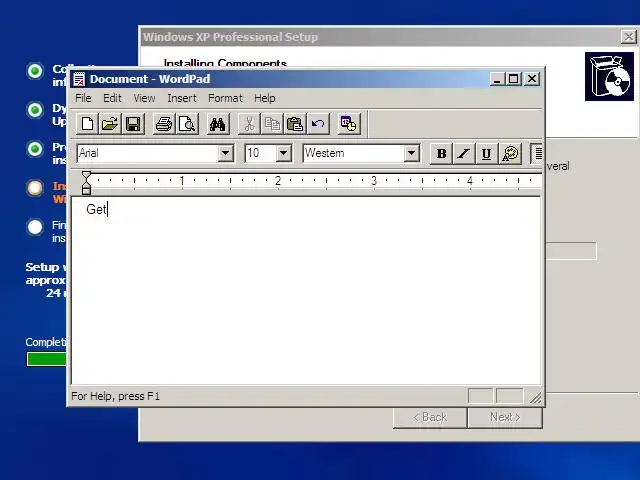Screen dimensions: 640x480
Task: Open the View menu
Action: pos(144,98)
